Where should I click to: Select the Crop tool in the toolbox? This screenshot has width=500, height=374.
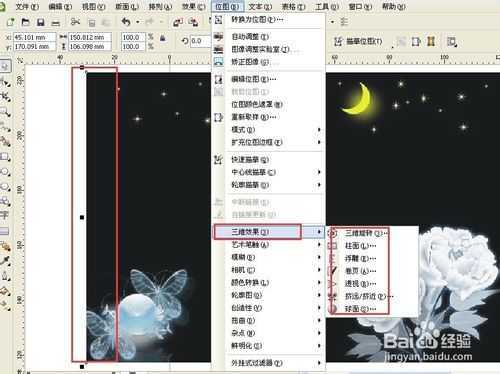pyautogui.click(x=5, y=97)
